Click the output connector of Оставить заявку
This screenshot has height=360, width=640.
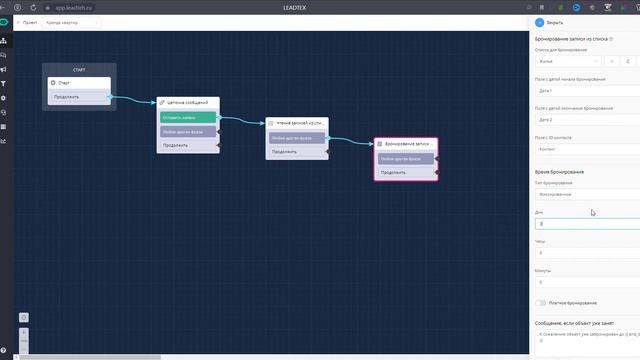tap(219, 118)
